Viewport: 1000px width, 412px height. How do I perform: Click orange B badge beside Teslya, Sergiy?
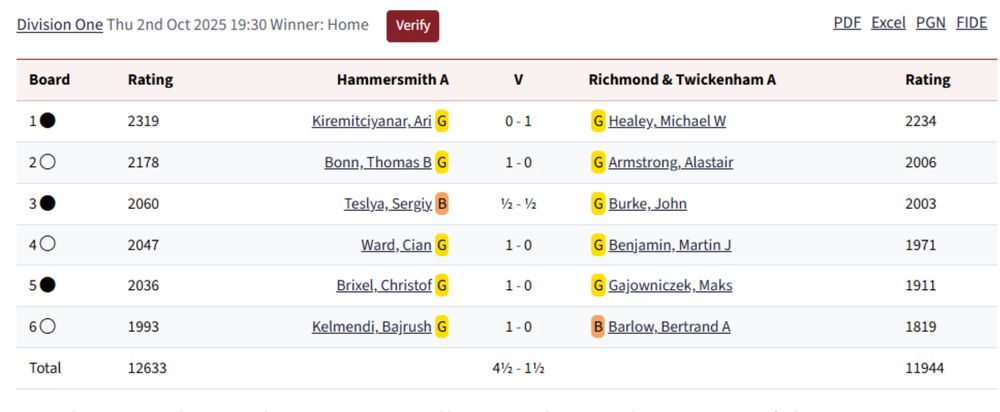point(442,204)
